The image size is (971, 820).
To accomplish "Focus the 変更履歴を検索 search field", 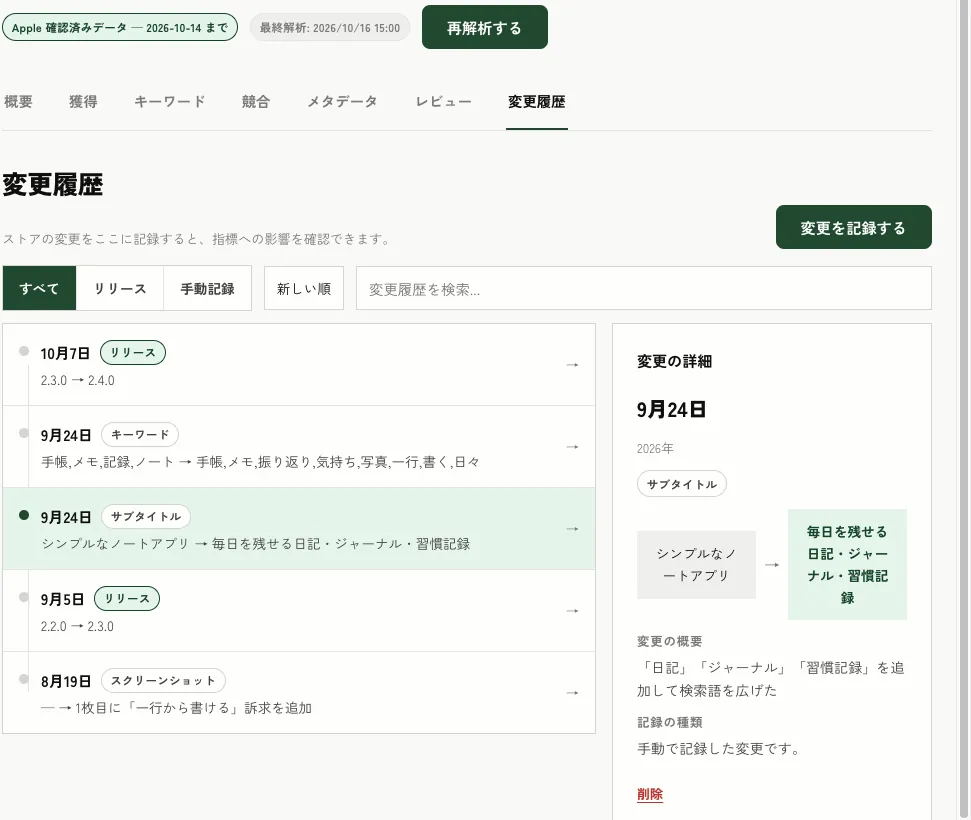I will [x=643, y=289].
